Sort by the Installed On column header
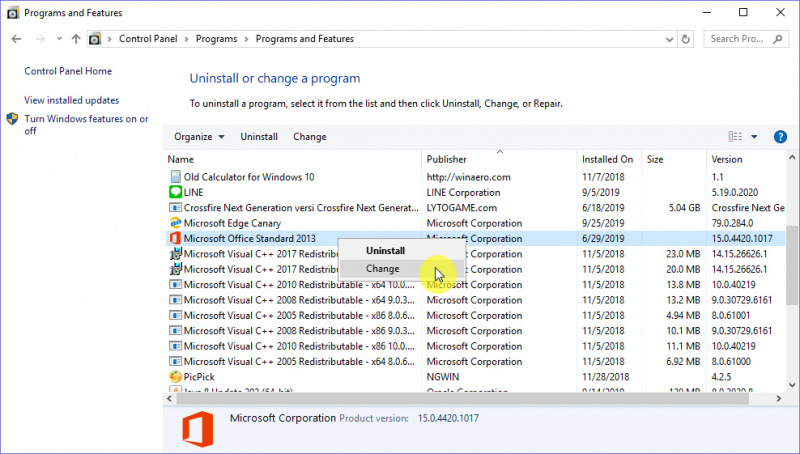The image size is (800, 454). [609, 159]
